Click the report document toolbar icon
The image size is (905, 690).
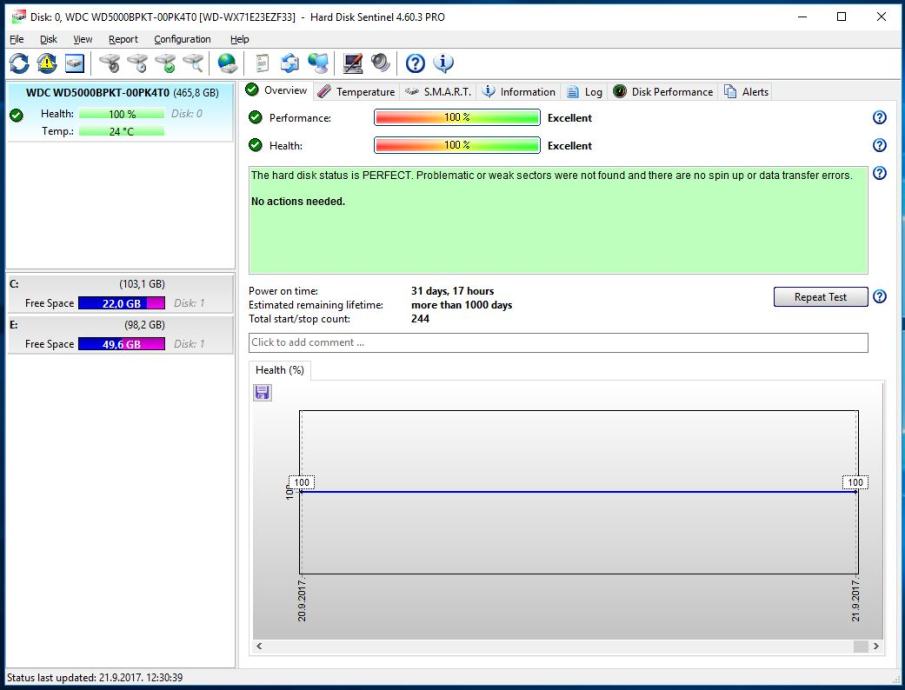[263, 64]
